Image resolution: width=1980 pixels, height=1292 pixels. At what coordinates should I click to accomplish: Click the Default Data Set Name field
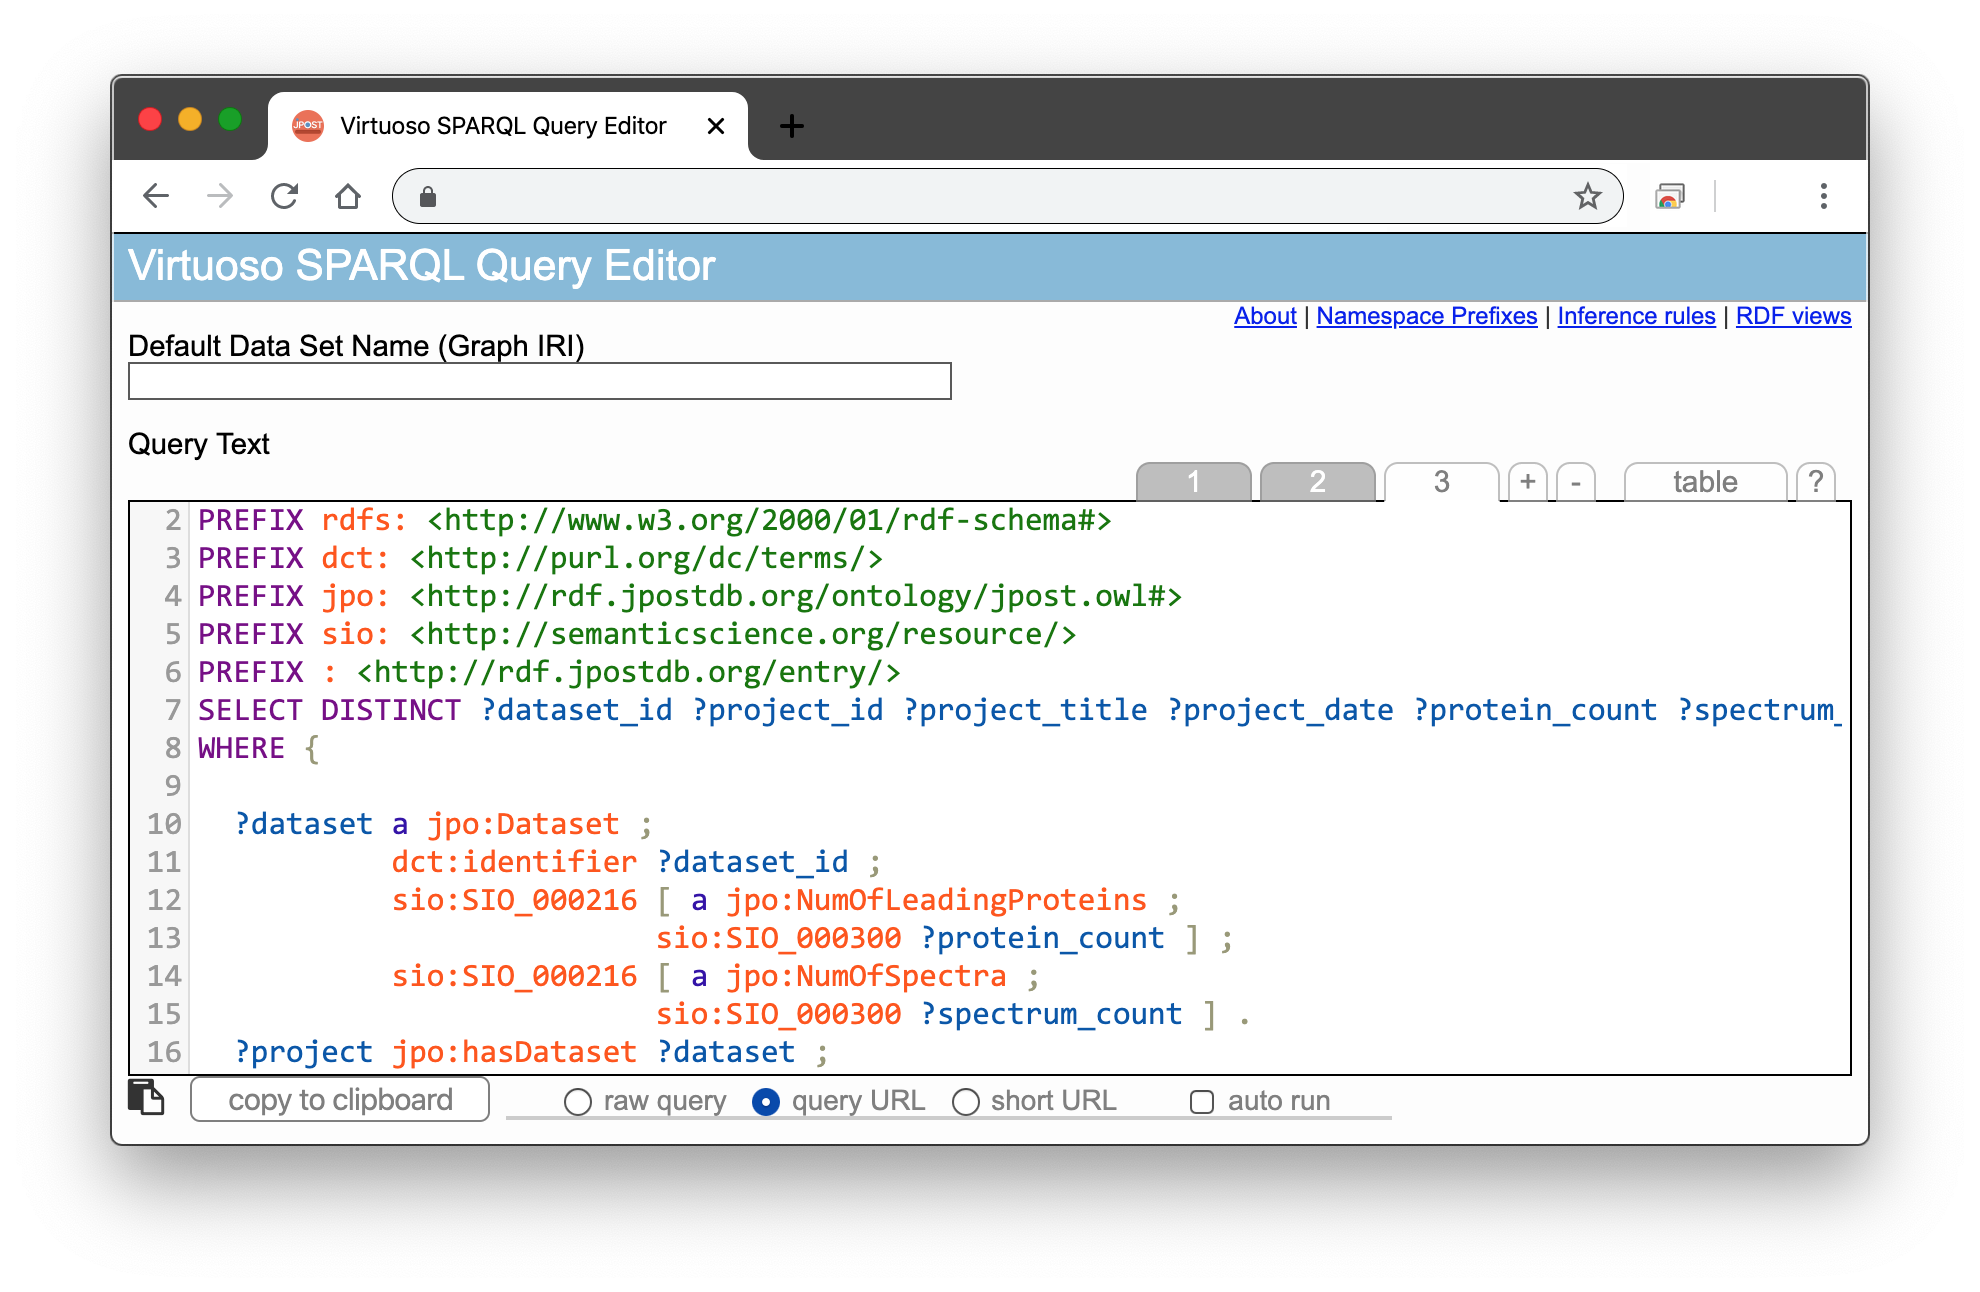pos(540,381)
